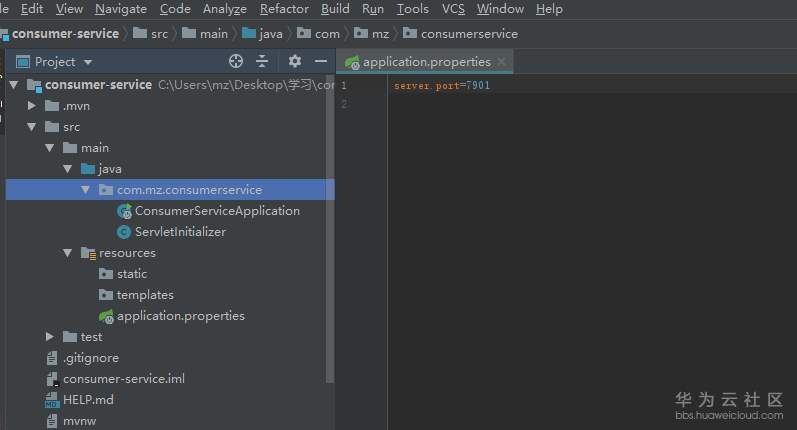Screen dimensions: 797x430
Task: Click consumer-service in the breadcrumb bar
Action: (x=66, y=34)
